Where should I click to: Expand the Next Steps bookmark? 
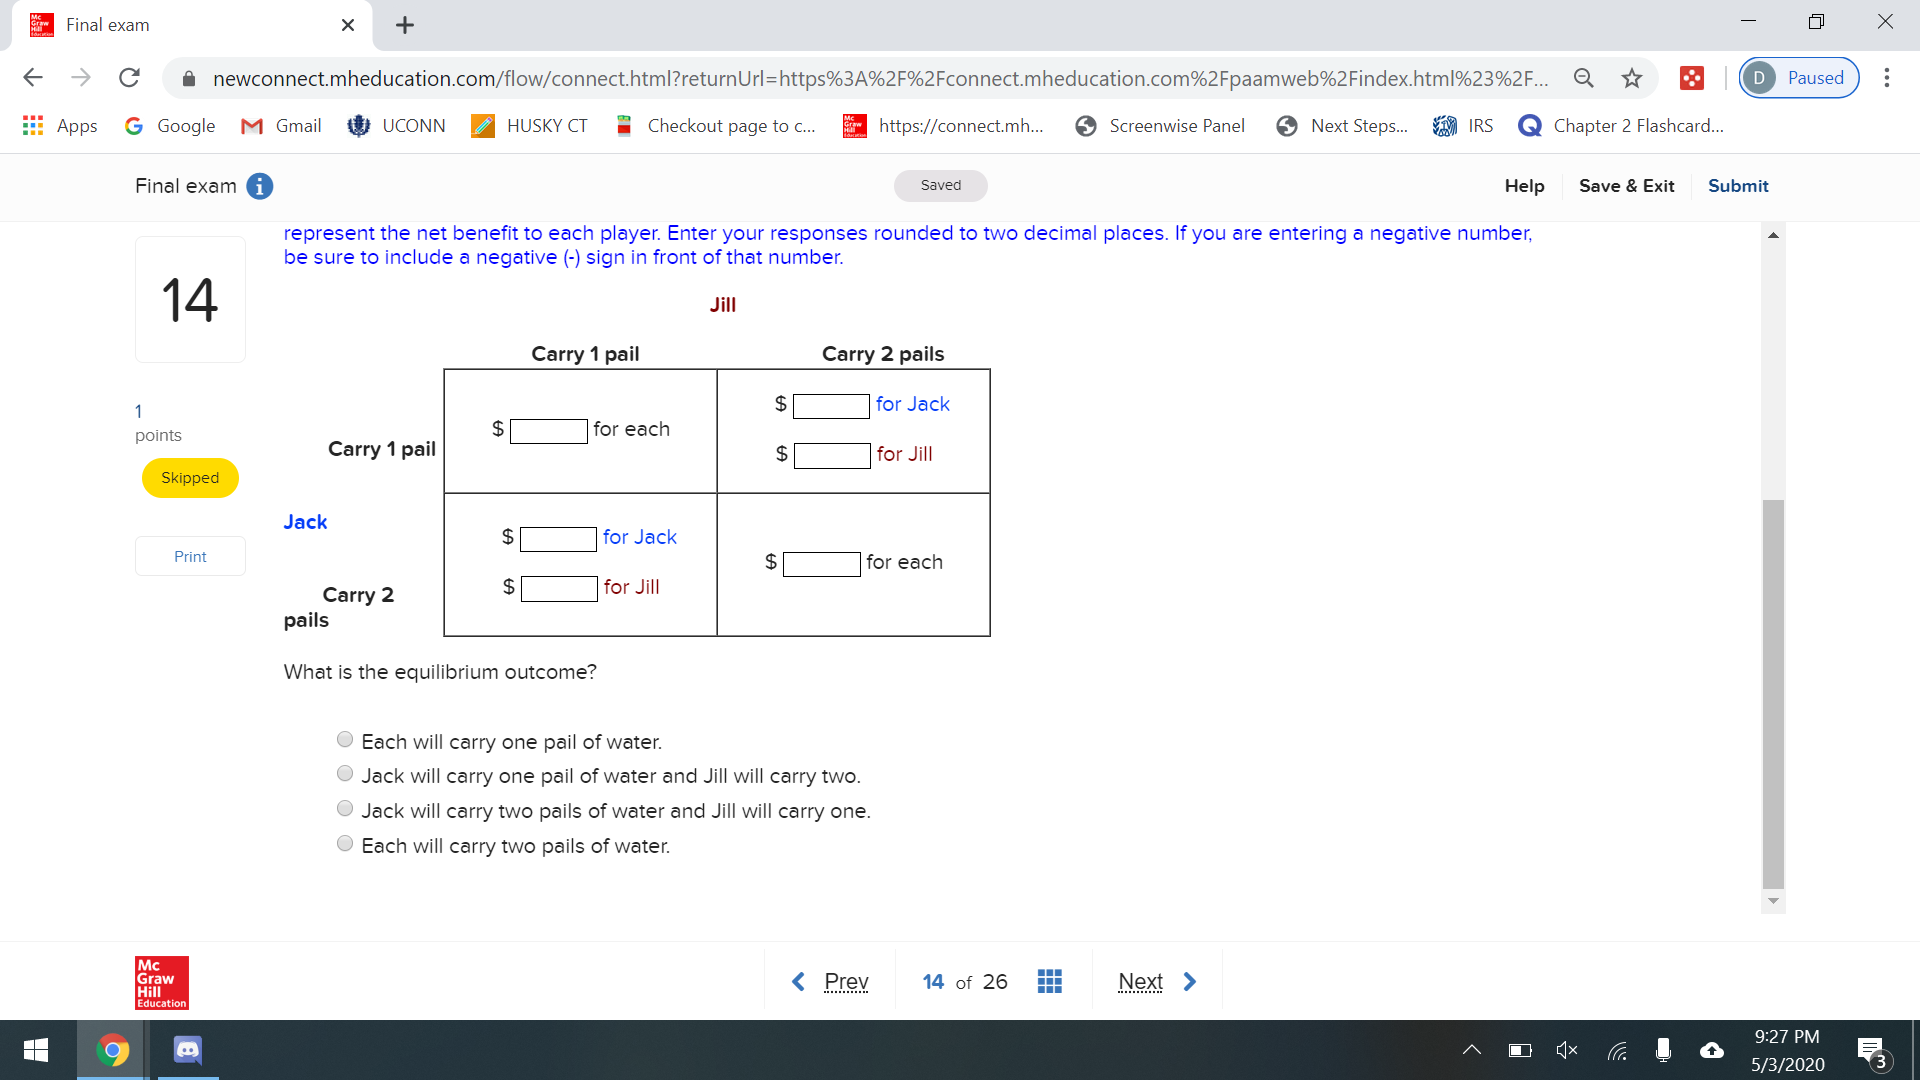click(x=1342, y=125)
